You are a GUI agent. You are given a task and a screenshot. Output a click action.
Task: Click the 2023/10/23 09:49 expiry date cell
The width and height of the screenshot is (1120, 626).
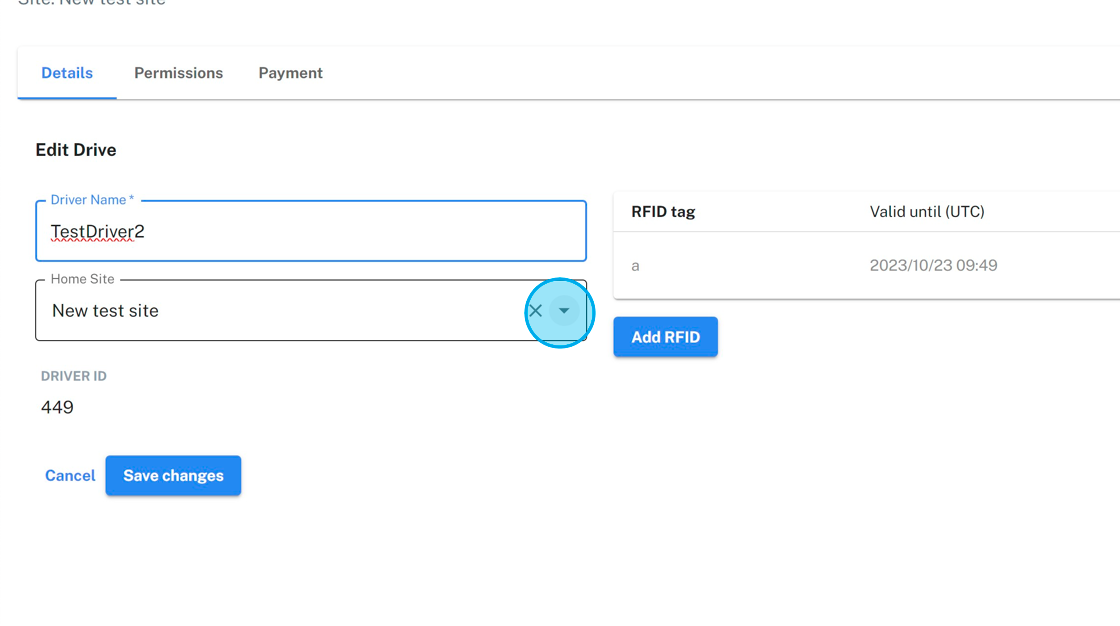(x=933, y=266)
